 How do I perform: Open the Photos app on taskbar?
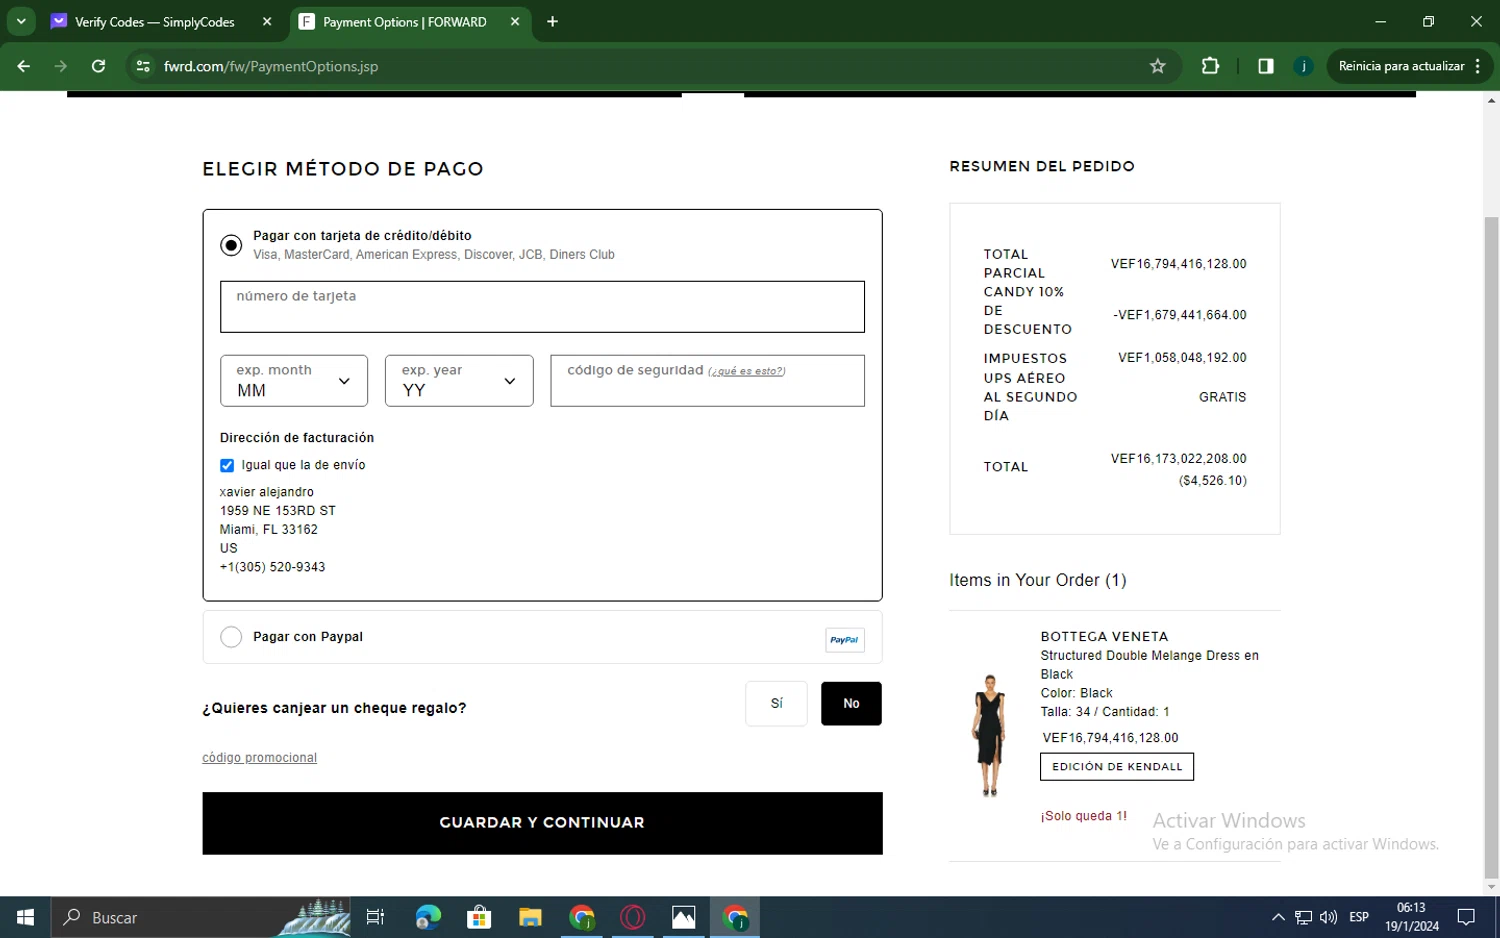pos(684,917)
